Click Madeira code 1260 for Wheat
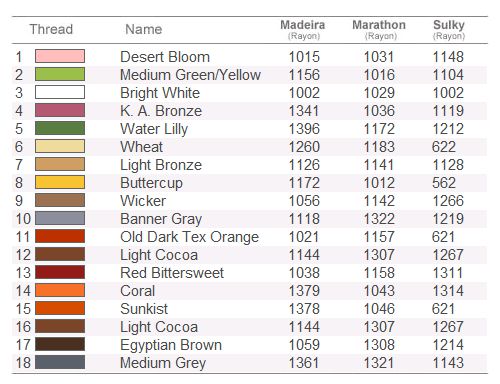This screenshot has height=384, width=500. click(304, 147)
